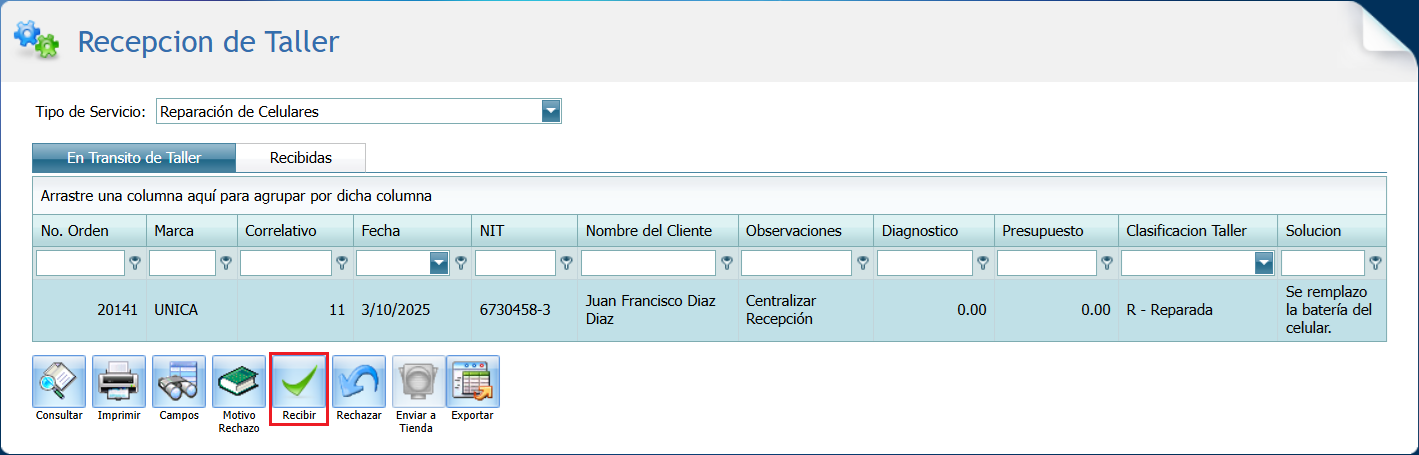Click the Correlativo value 11 cell
This screenshot has width=1419, height=455.
pyautogui.click(x=295, y=310)
